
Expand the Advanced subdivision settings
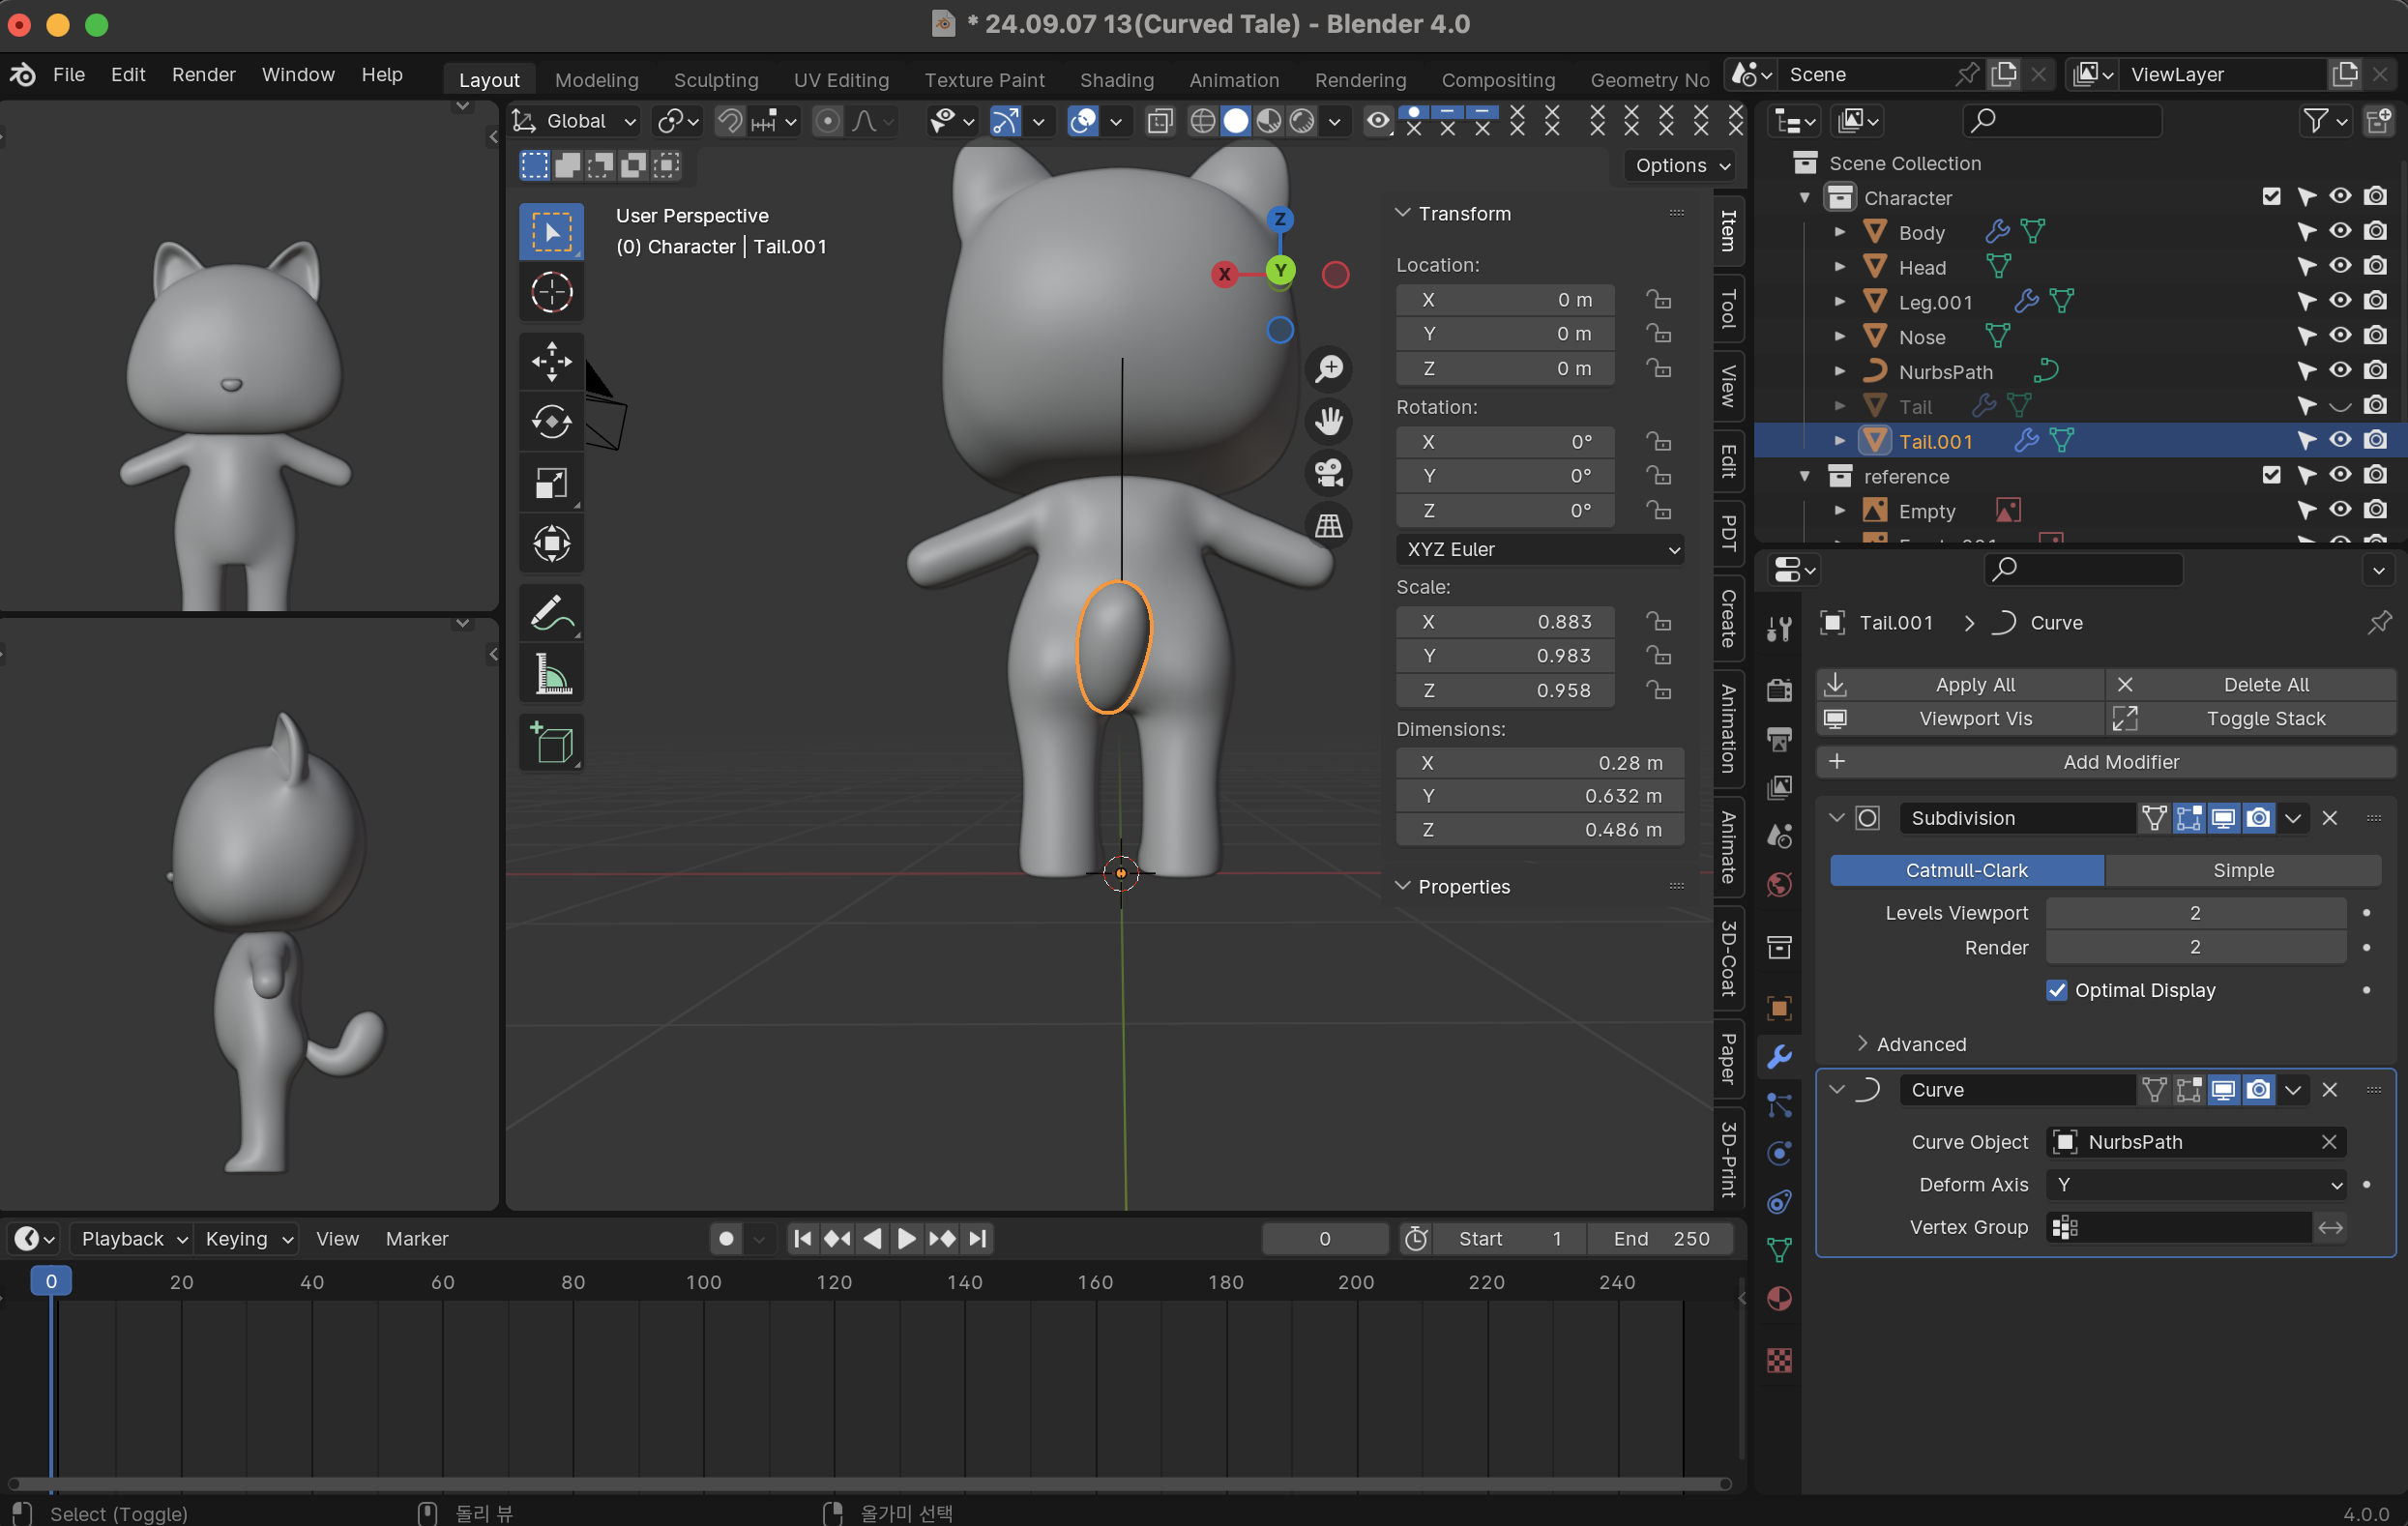[x=1912, y=1044]
